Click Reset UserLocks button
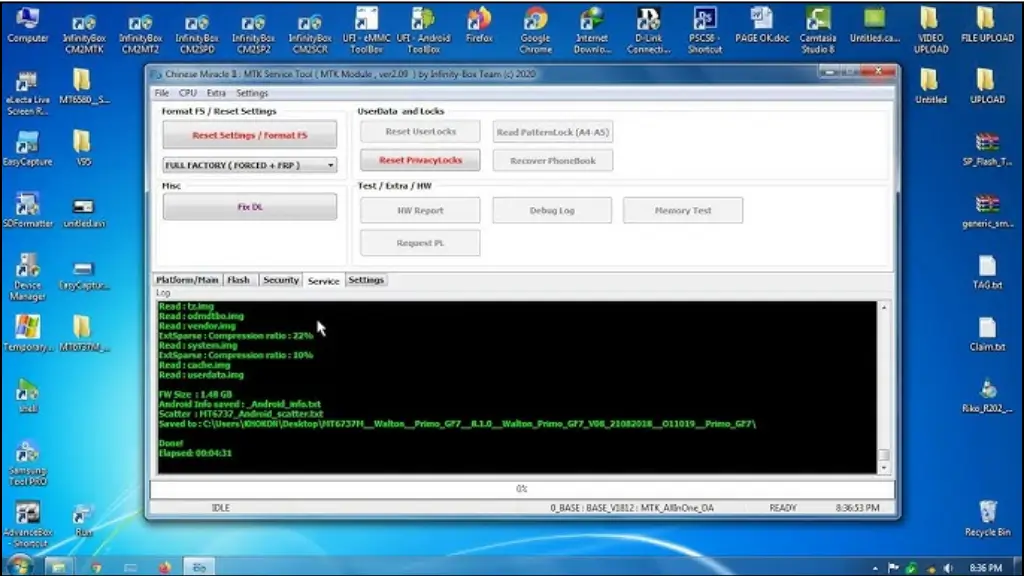The image size is (1024, 576). [420, 131]
